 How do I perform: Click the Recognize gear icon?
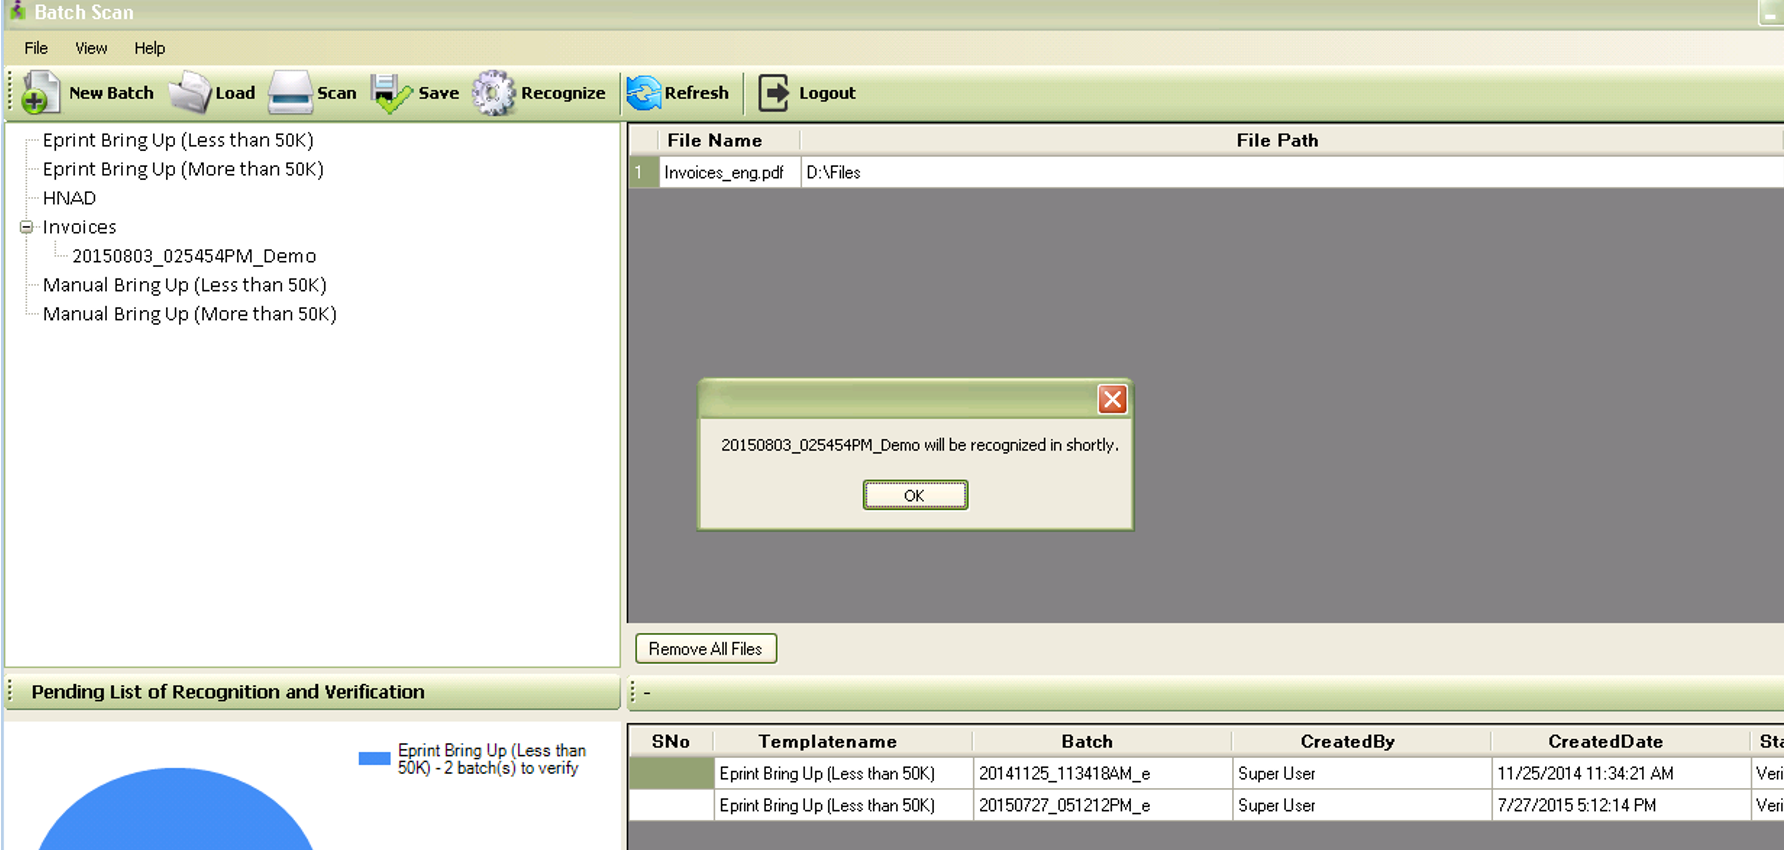click(x=494, y=93)
